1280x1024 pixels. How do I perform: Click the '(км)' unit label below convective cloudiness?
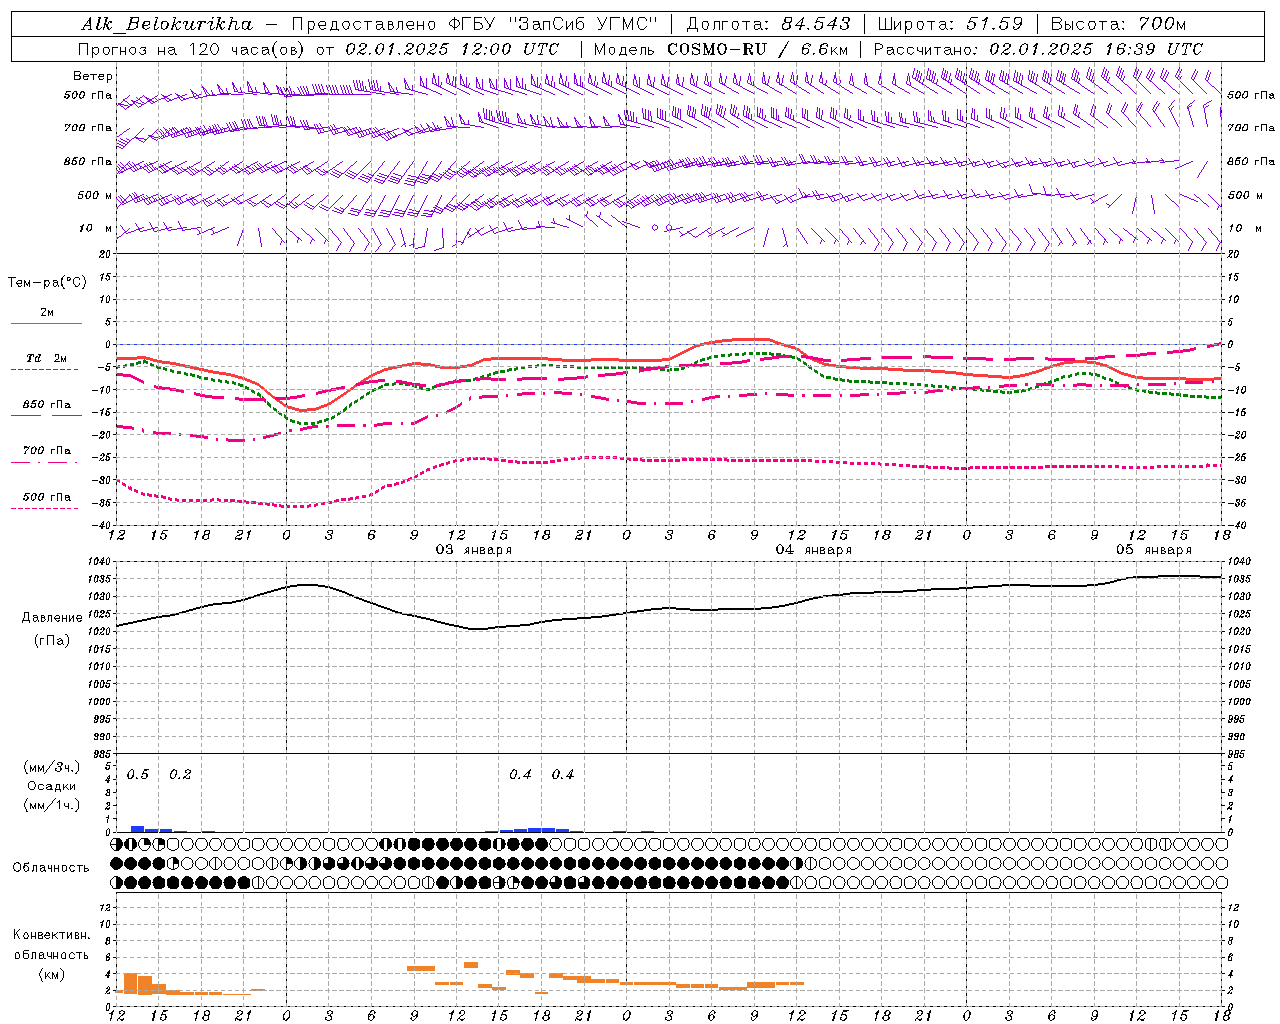tap(51, 974)
